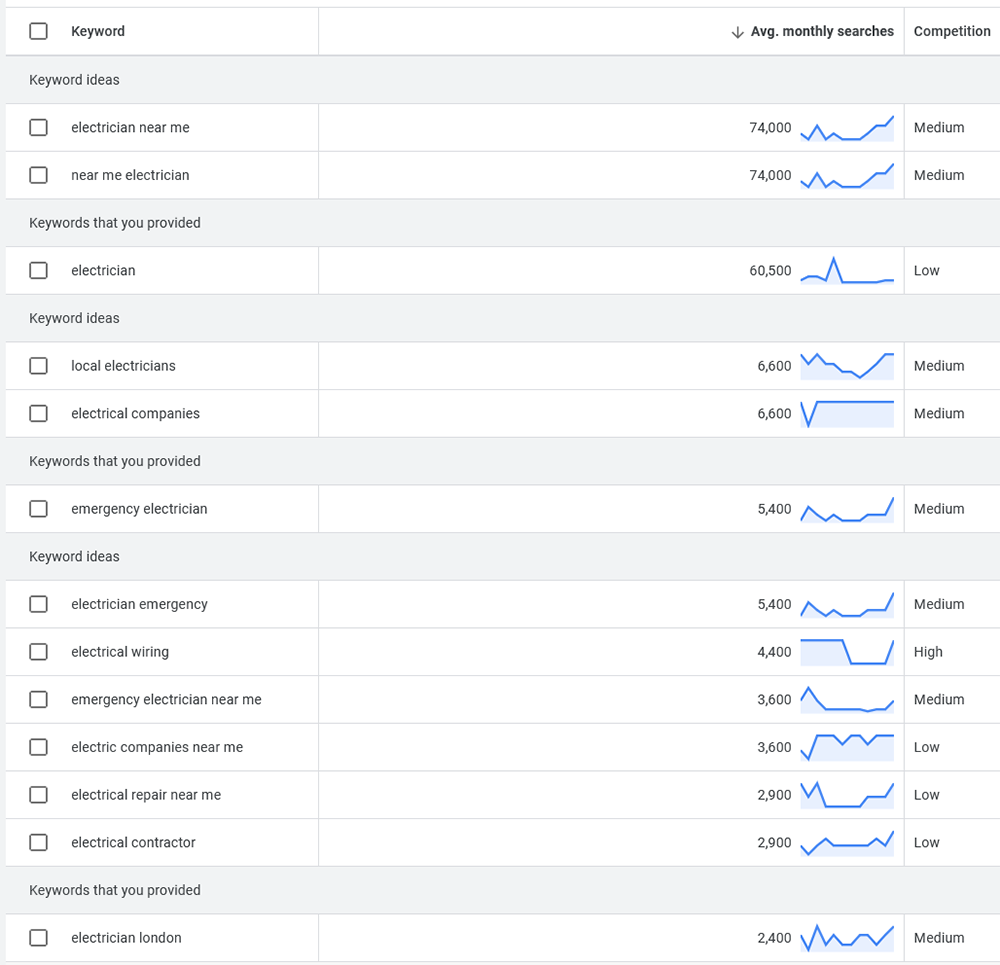Viewport: 1000px width, 965px height.
Task: Toggle the emergency electrician checkbox
Action: 38,508
